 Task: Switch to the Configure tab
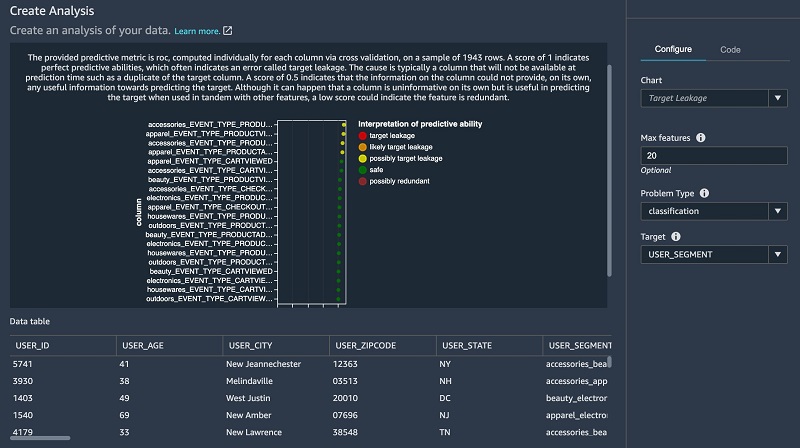coord(673,49)
